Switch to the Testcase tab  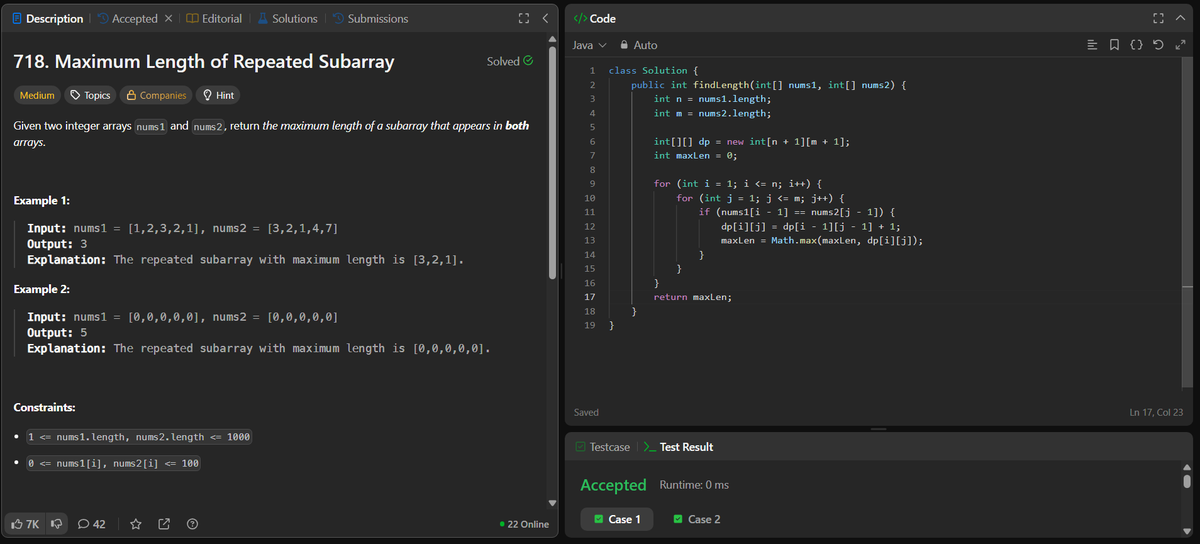point(603,447)
